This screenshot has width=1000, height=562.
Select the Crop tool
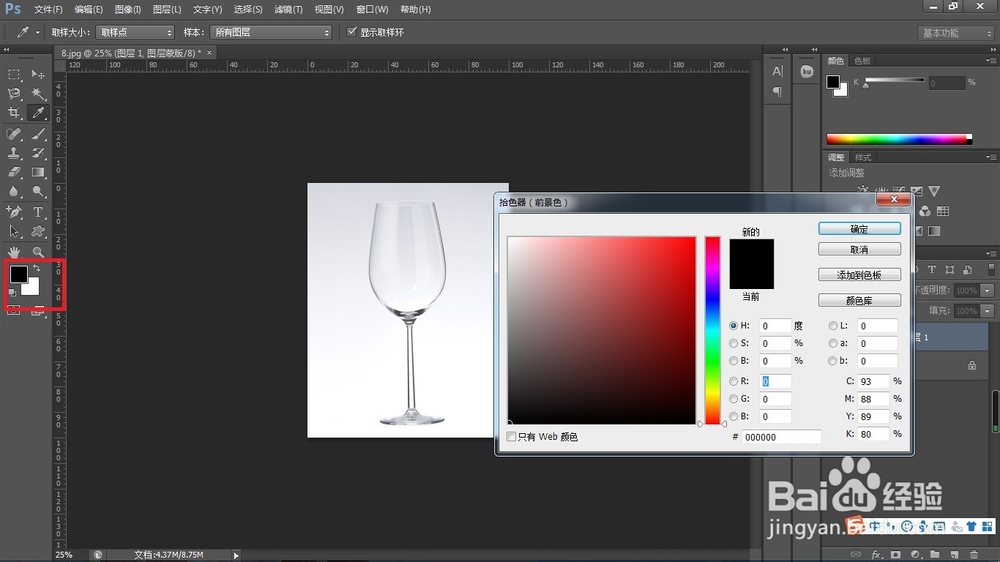(x=14, y=113)
